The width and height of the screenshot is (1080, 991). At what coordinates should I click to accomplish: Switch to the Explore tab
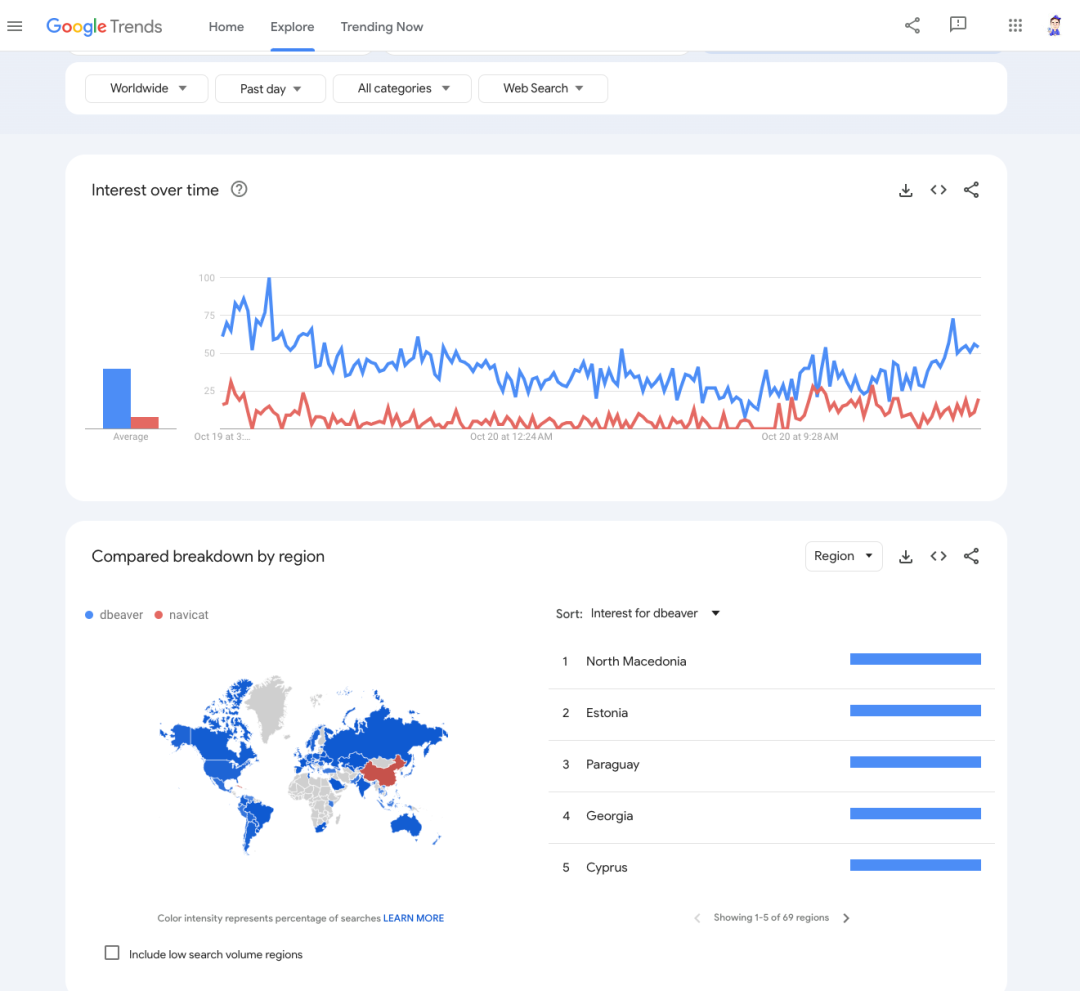(x=292, y=27)
